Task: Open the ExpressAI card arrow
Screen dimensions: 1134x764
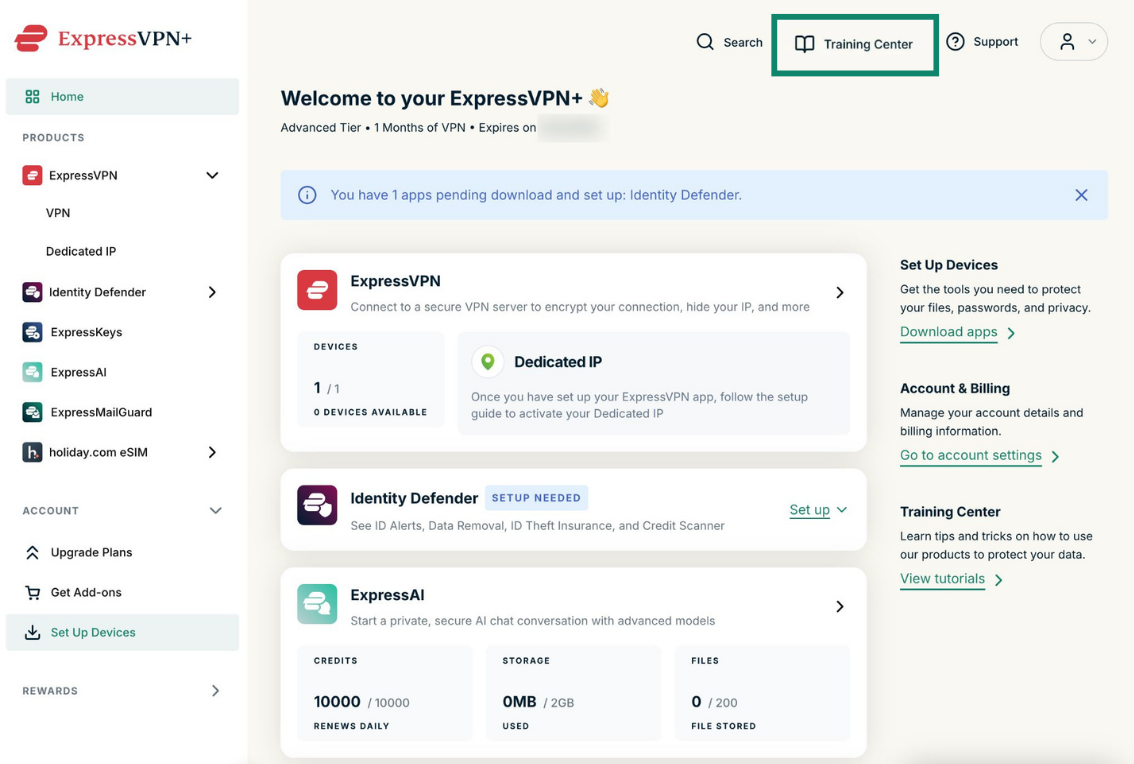Action: (840, 606)
